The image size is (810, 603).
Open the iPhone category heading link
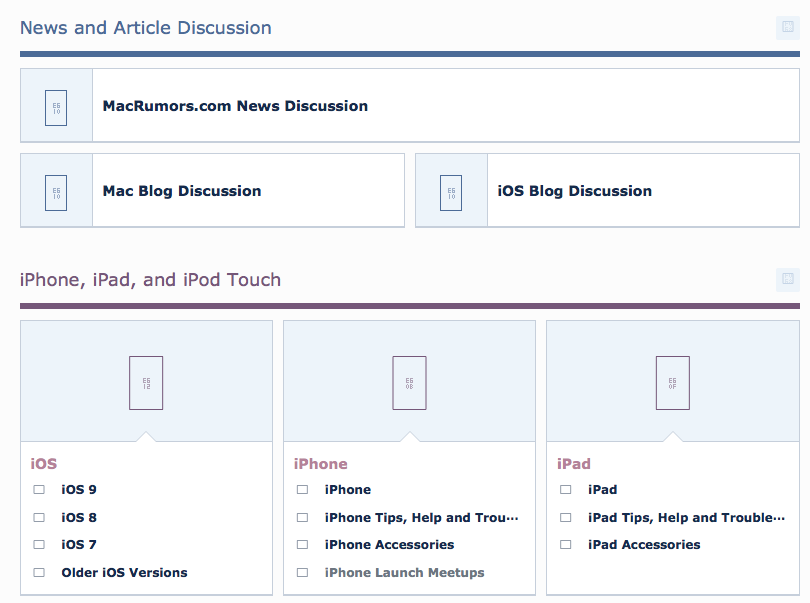[x=320, y=464]
